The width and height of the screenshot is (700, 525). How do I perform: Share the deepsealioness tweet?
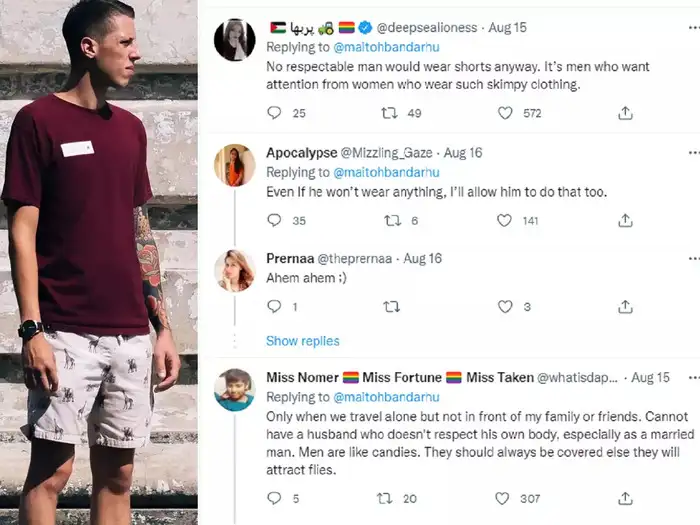point(625,114)
